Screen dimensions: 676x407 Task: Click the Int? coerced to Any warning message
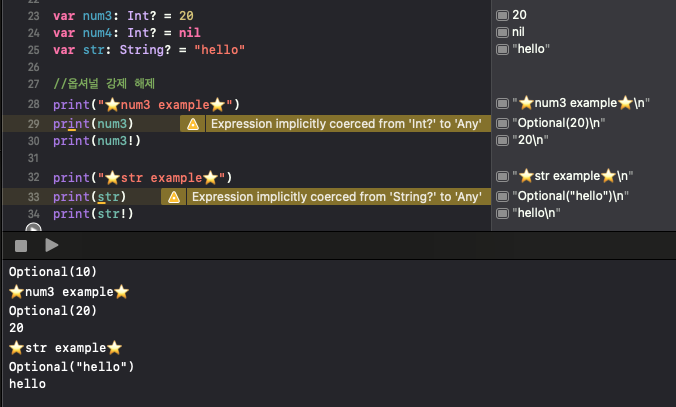[346, 124]
